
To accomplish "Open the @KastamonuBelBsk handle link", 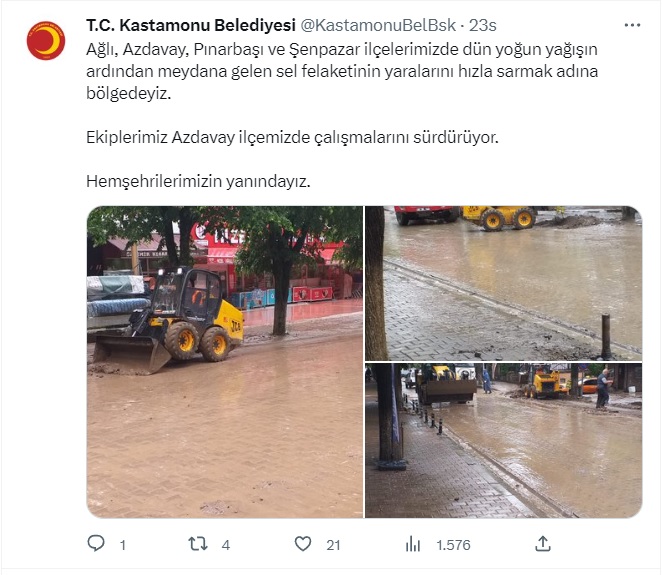I will (x=378, y=25).
